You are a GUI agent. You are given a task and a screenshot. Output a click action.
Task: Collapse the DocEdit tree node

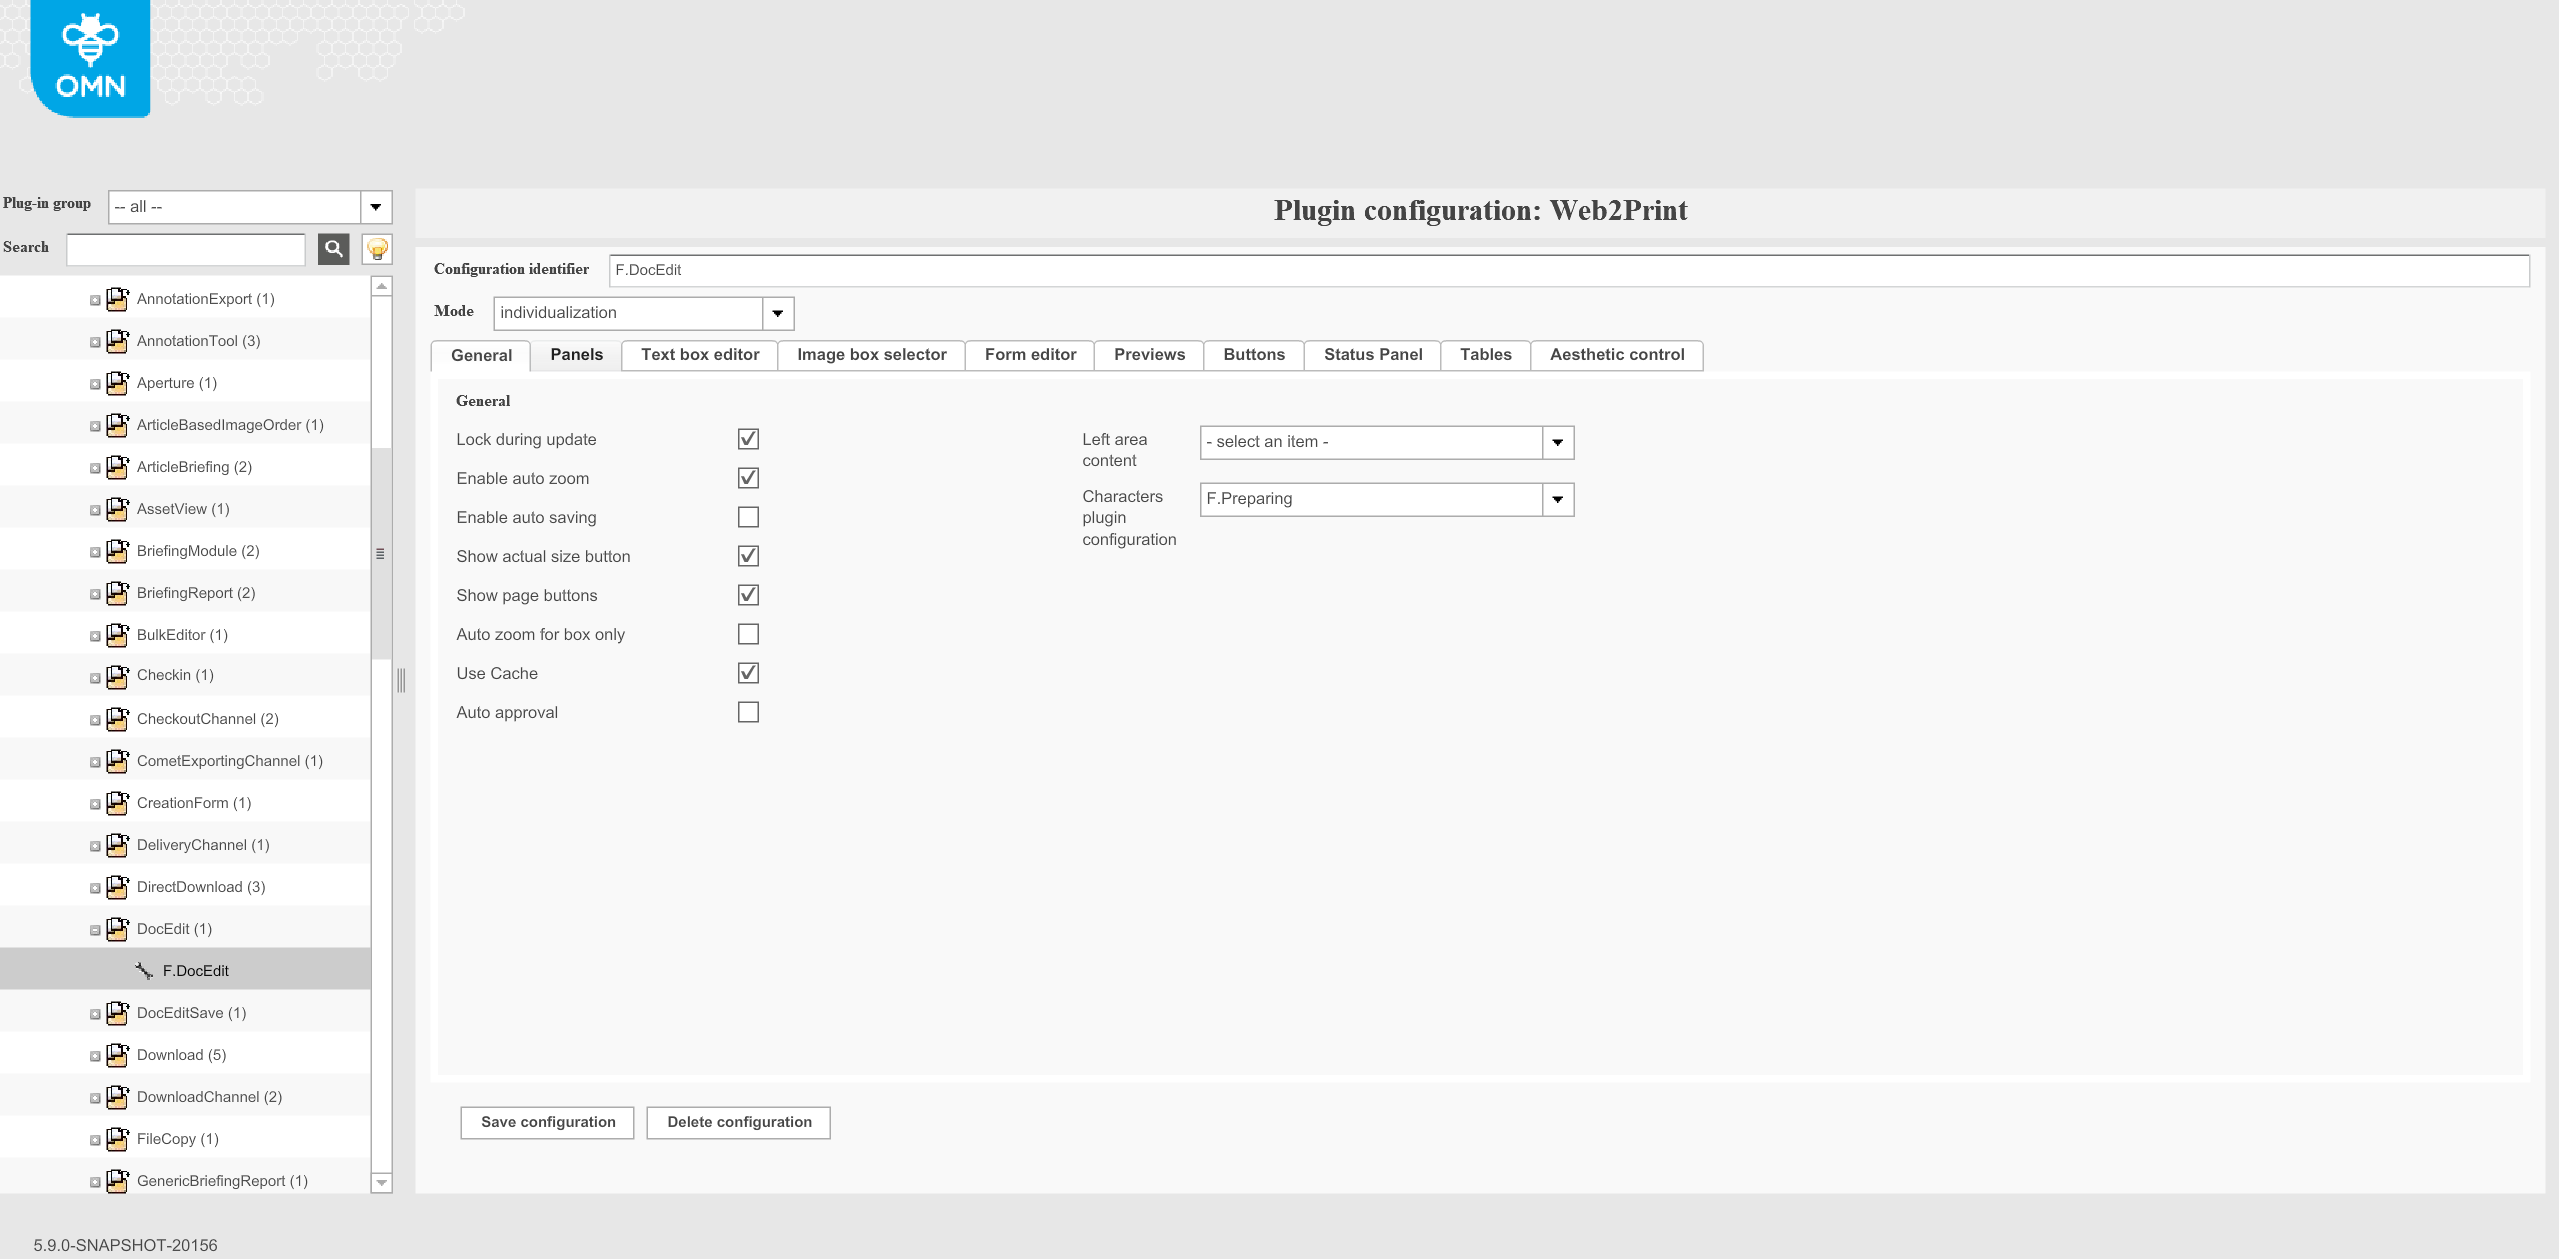[95, 930]
